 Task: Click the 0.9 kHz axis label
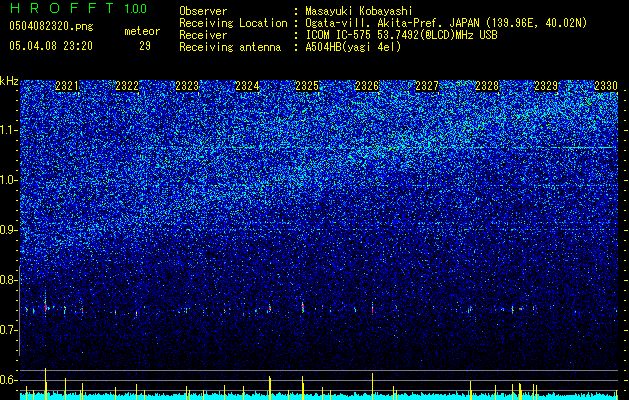tap(9, 230)
